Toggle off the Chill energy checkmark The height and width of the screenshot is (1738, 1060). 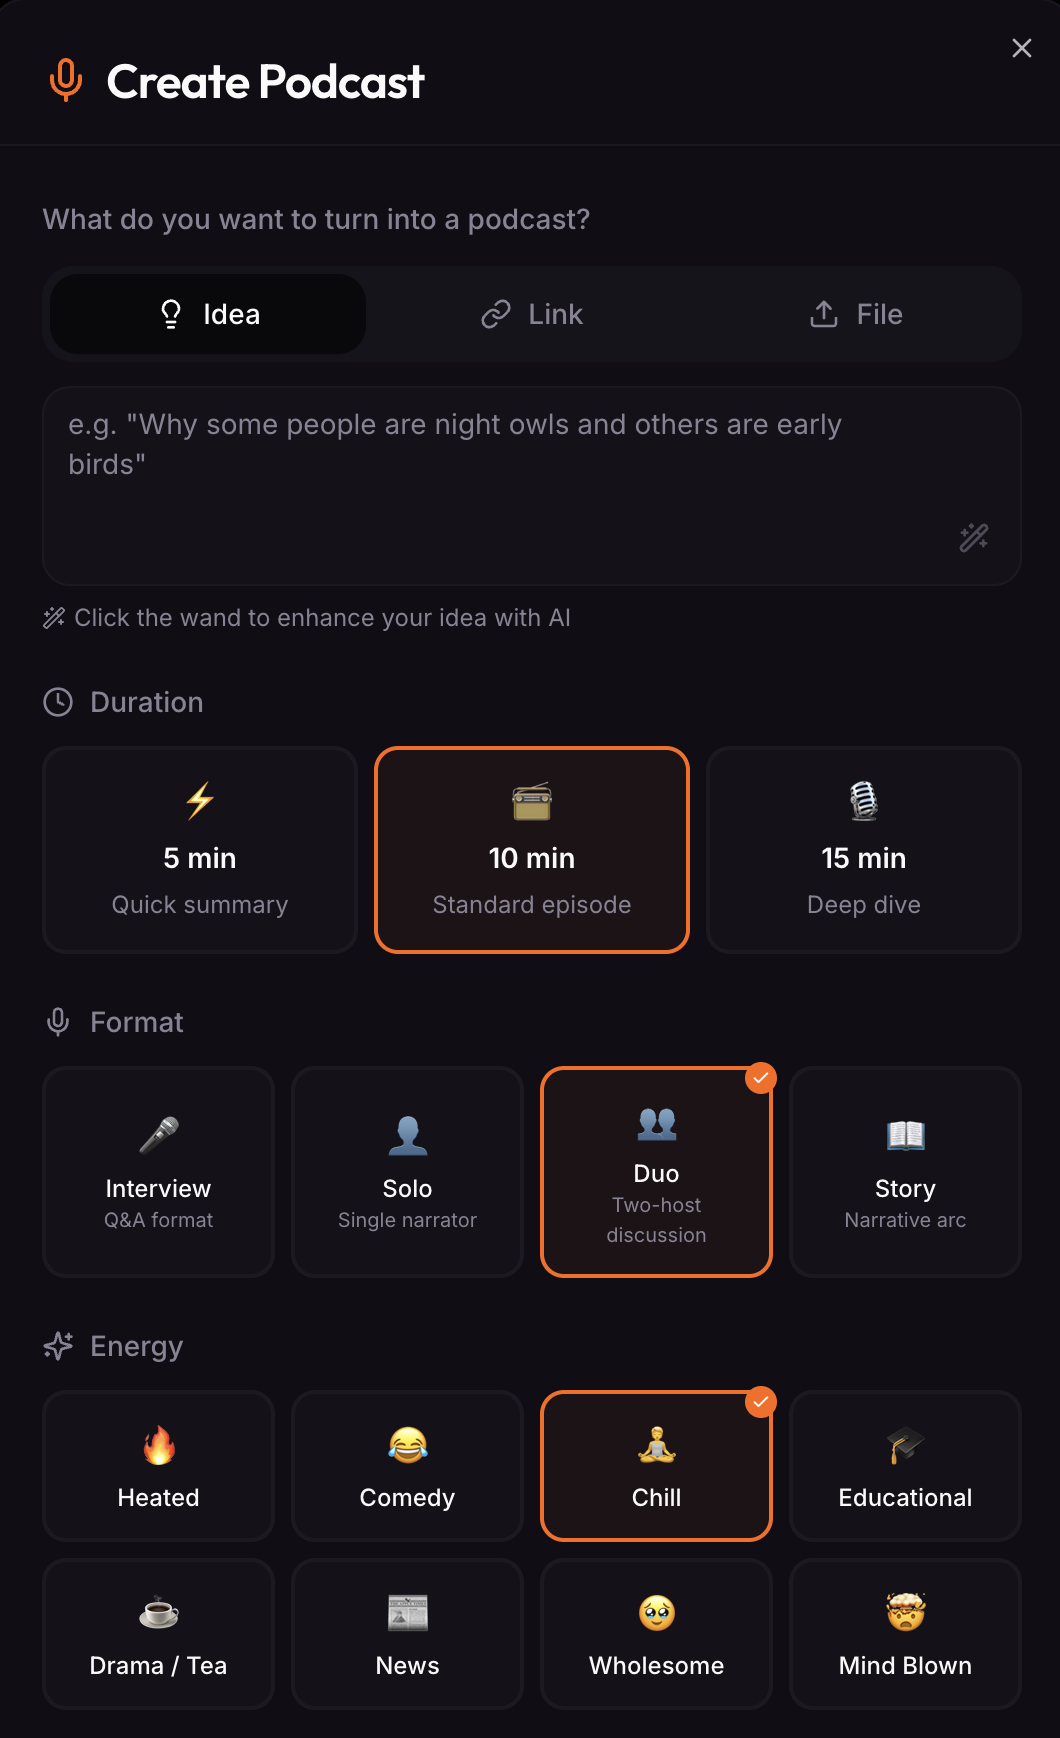[761, 1403]
